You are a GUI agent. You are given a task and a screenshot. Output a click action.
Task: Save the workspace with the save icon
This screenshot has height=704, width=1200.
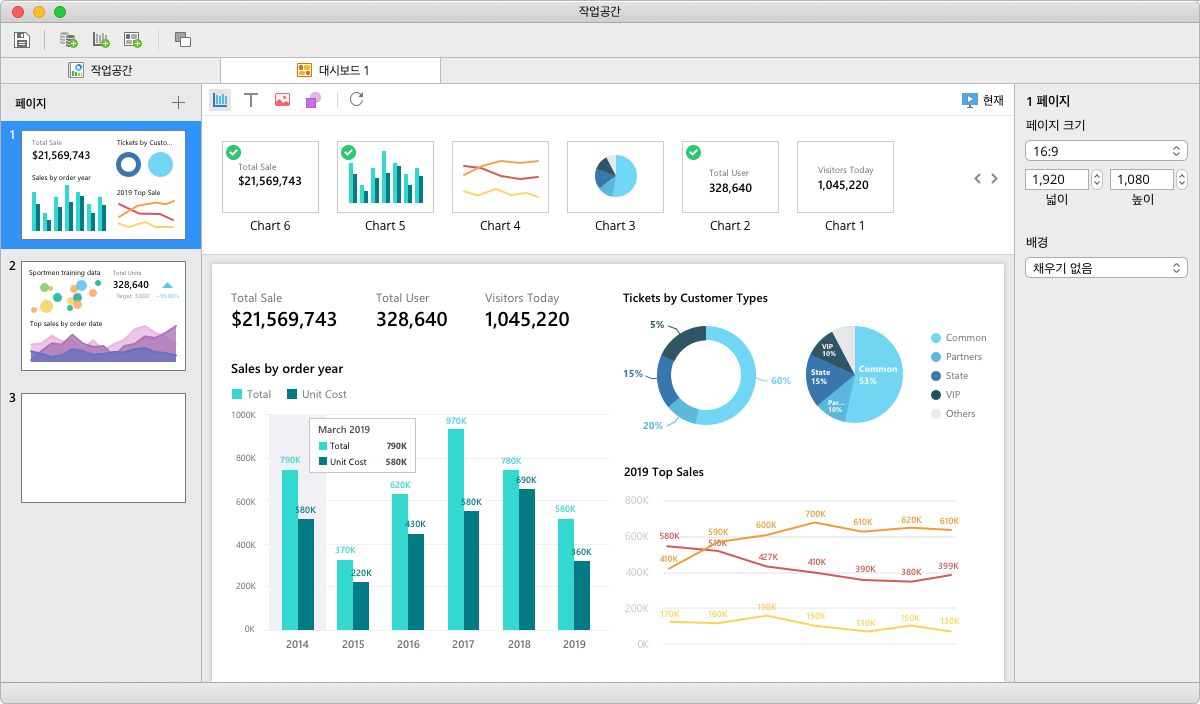22,39
